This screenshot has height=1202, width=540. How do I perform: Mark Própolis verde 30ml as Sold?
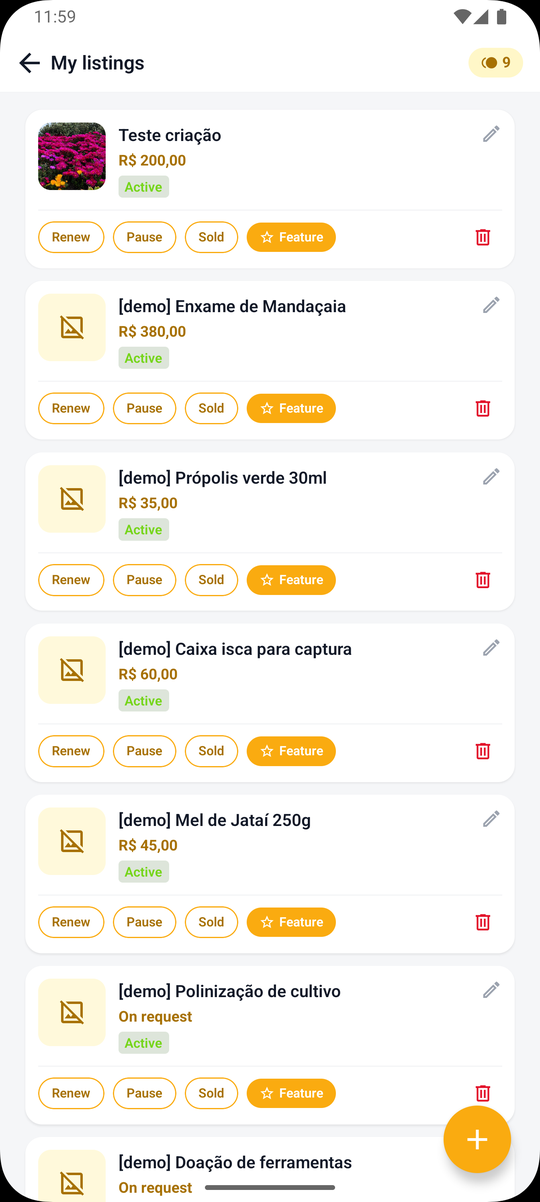point(211,580)
